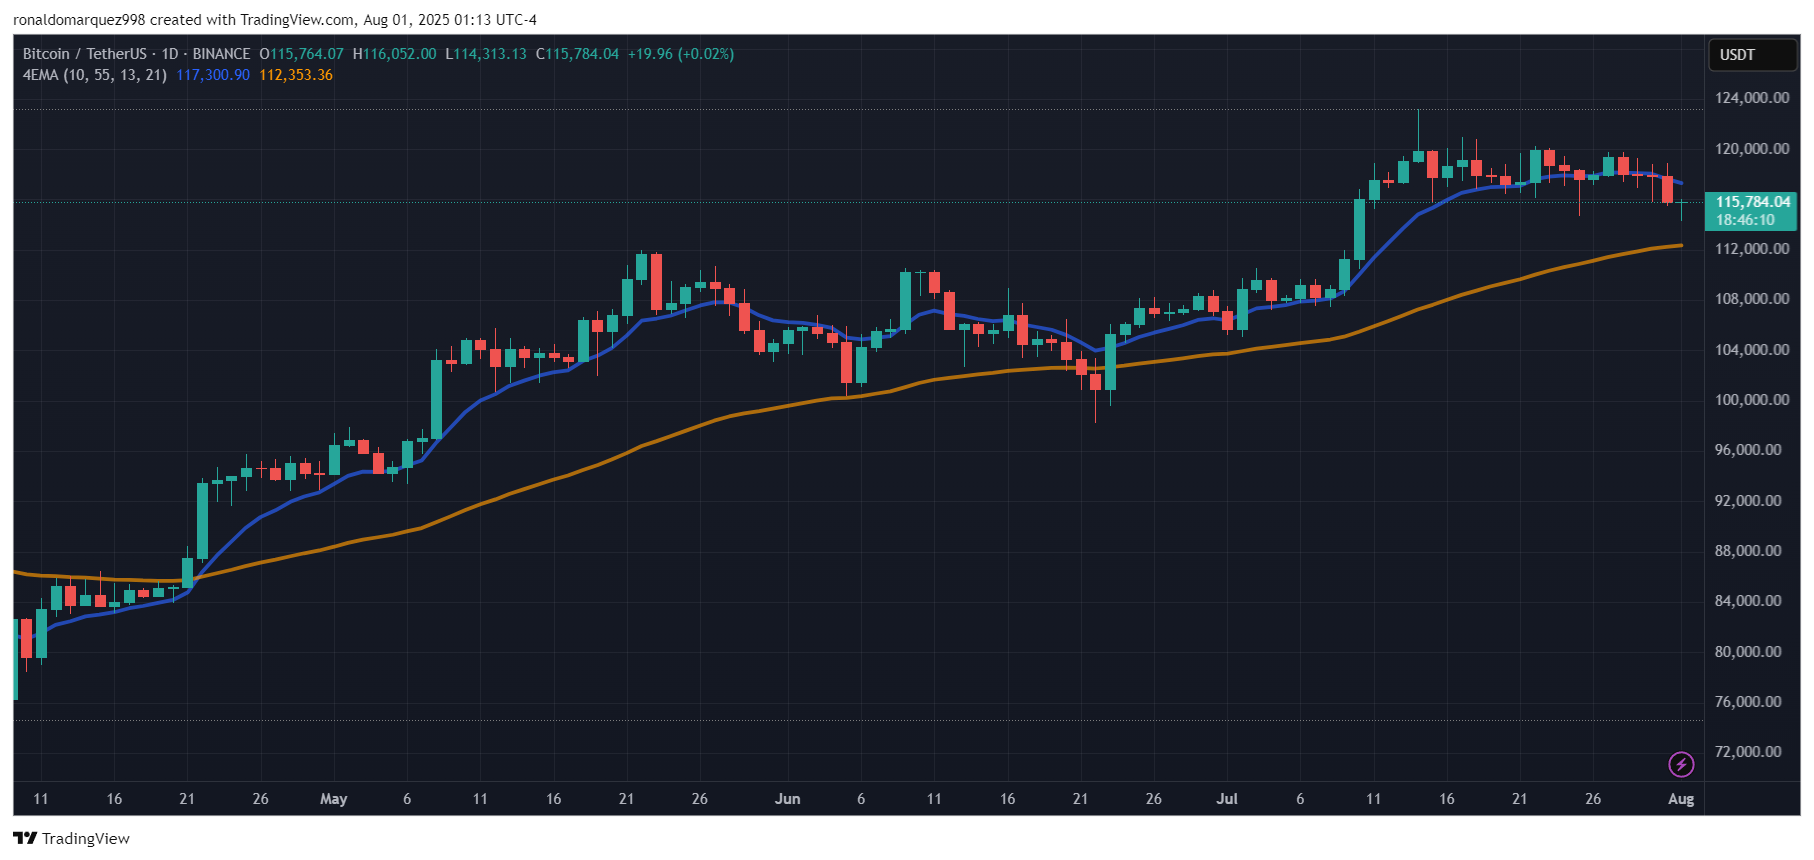Image resolution: width=1814 pixels, height=860 pixels.
Task: Click the blue EMA value 117,300.90
Action: (x=213, y=75)
